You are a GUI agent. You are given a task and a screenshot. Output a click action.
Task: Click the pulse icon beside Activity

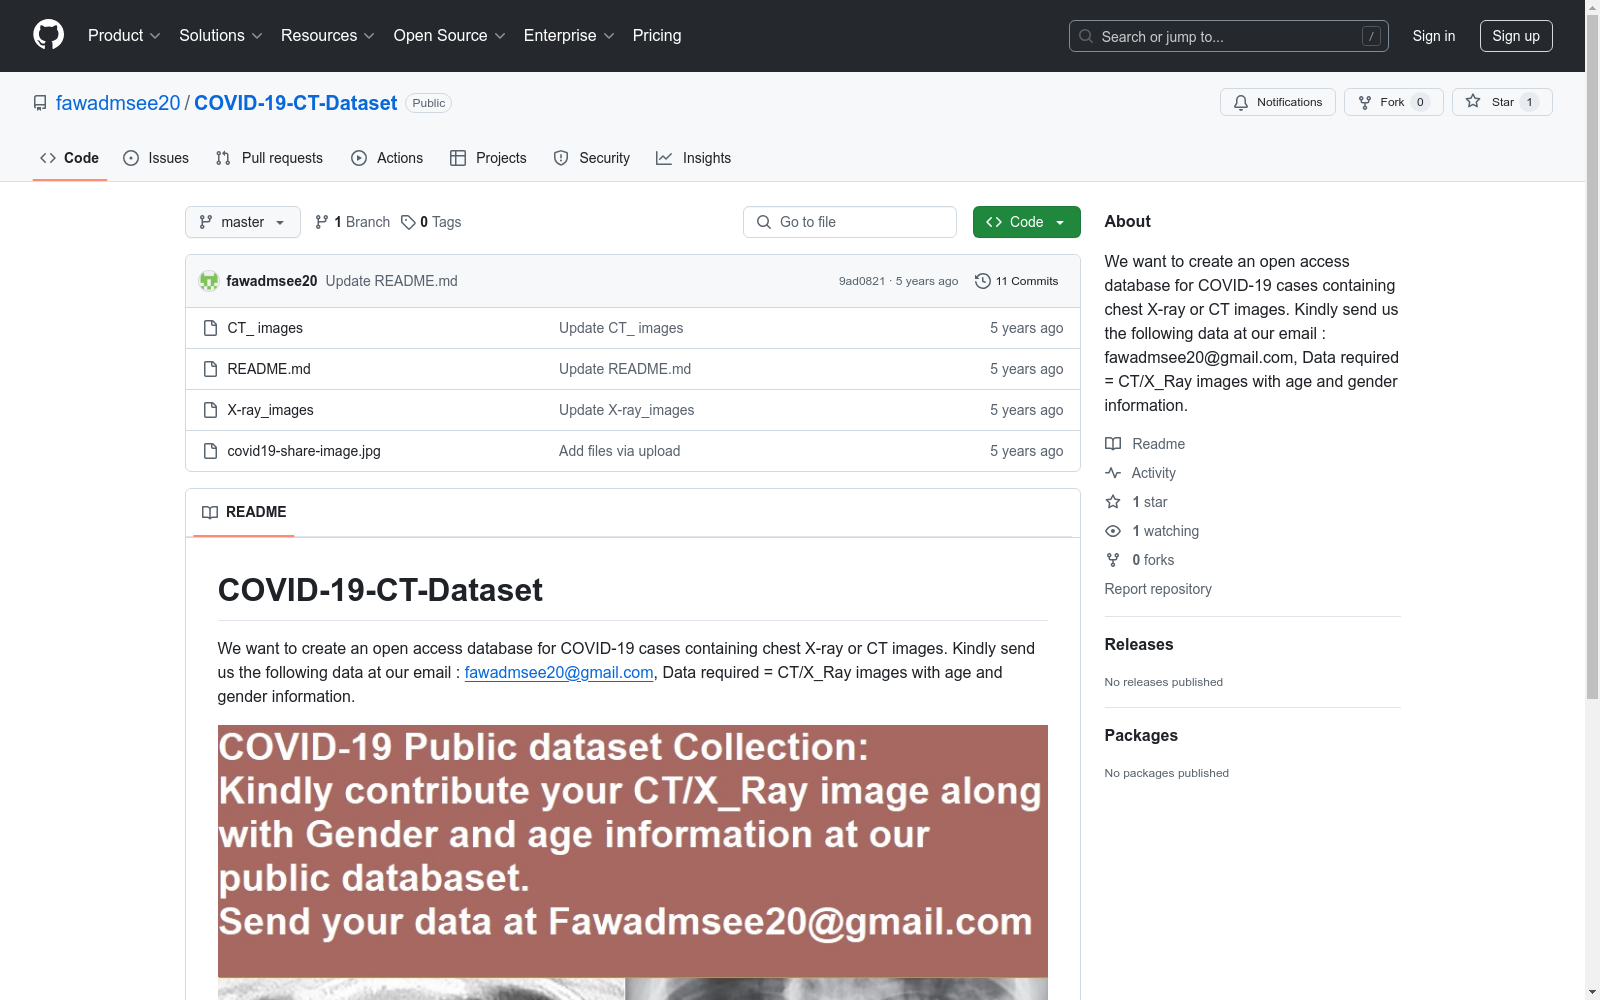[1113, 473]
